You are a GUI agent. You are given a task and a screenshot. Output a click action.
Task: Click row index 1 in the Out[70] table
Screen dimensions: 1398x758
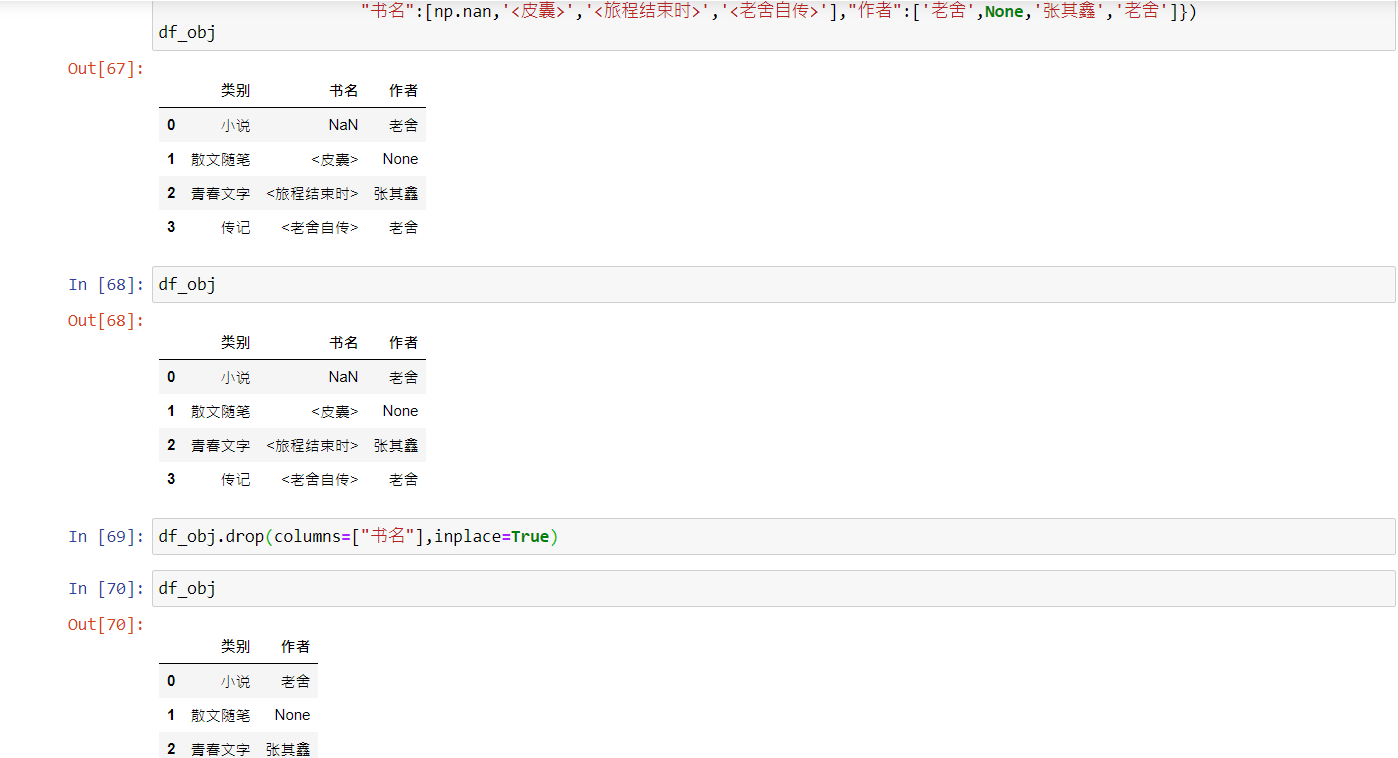click(x=171, y=715)
